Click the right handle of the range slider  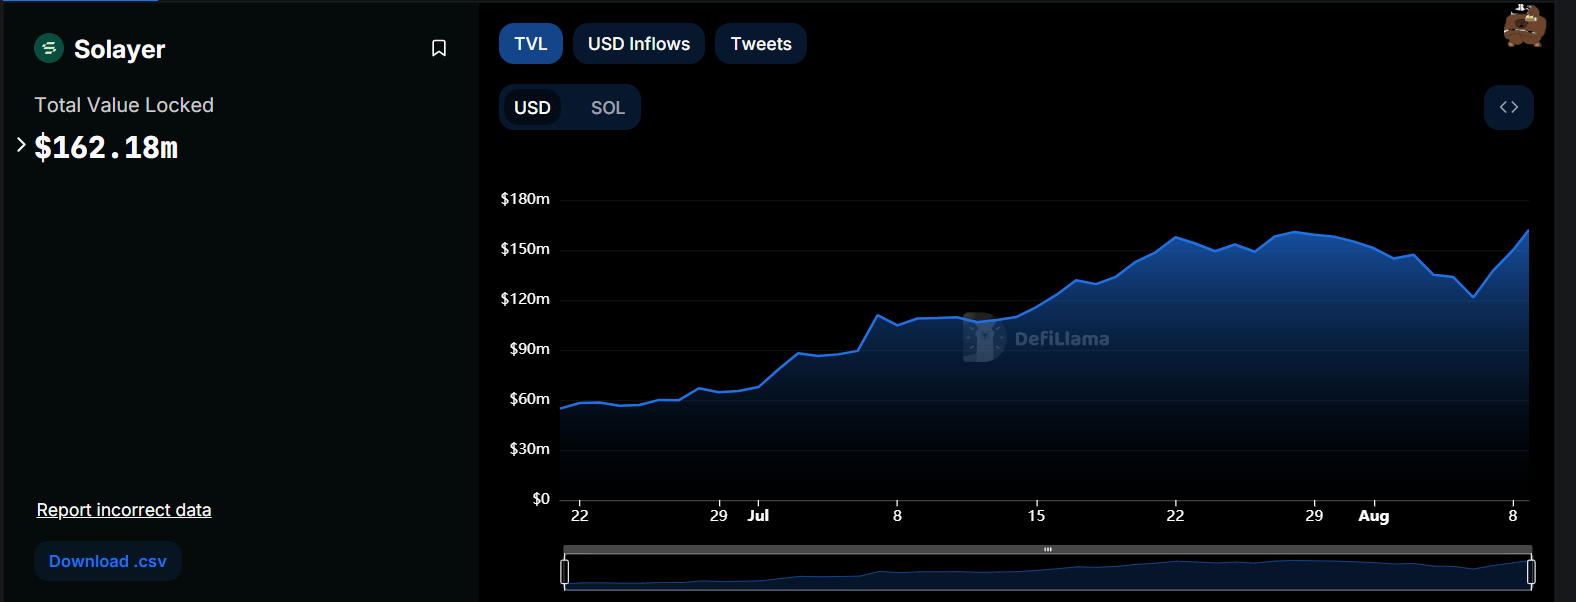click(x=1530, y=572)
